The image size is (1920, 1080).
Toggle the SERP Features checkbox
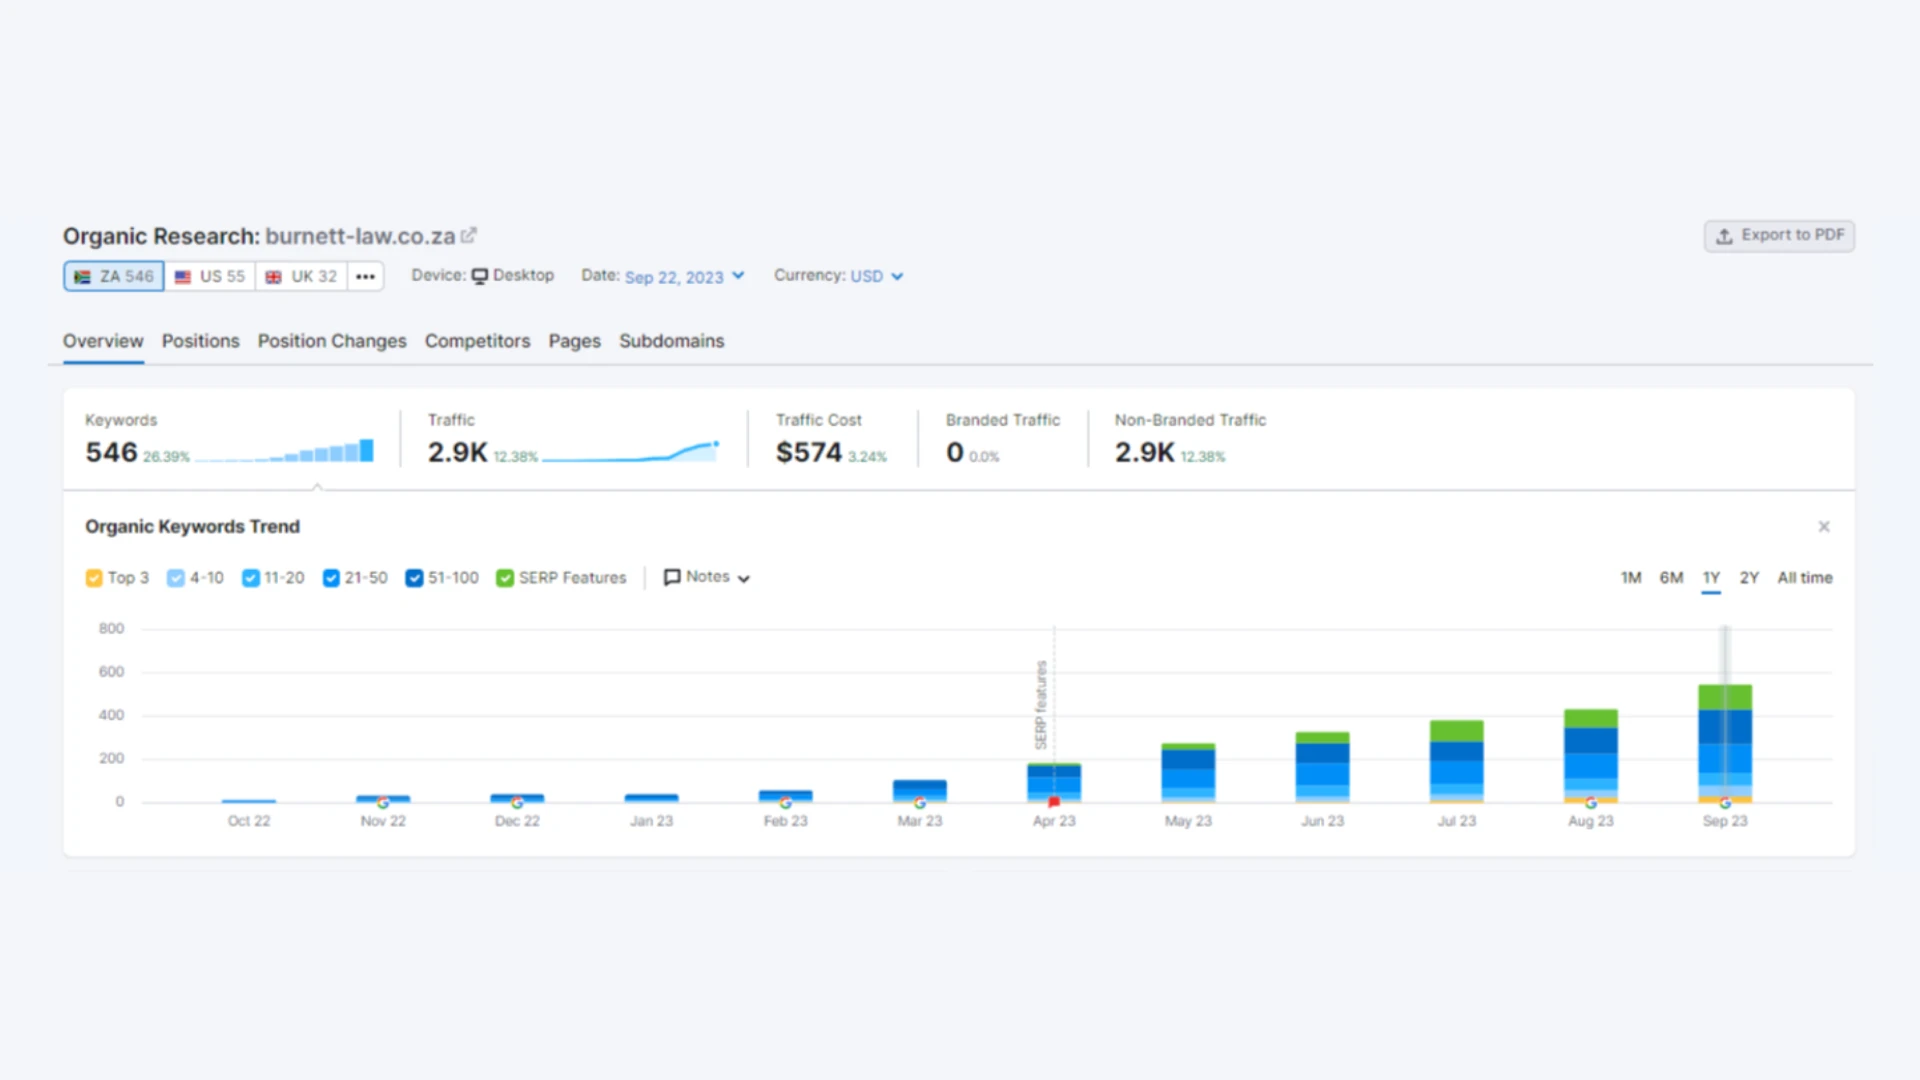tap(505, 578)
